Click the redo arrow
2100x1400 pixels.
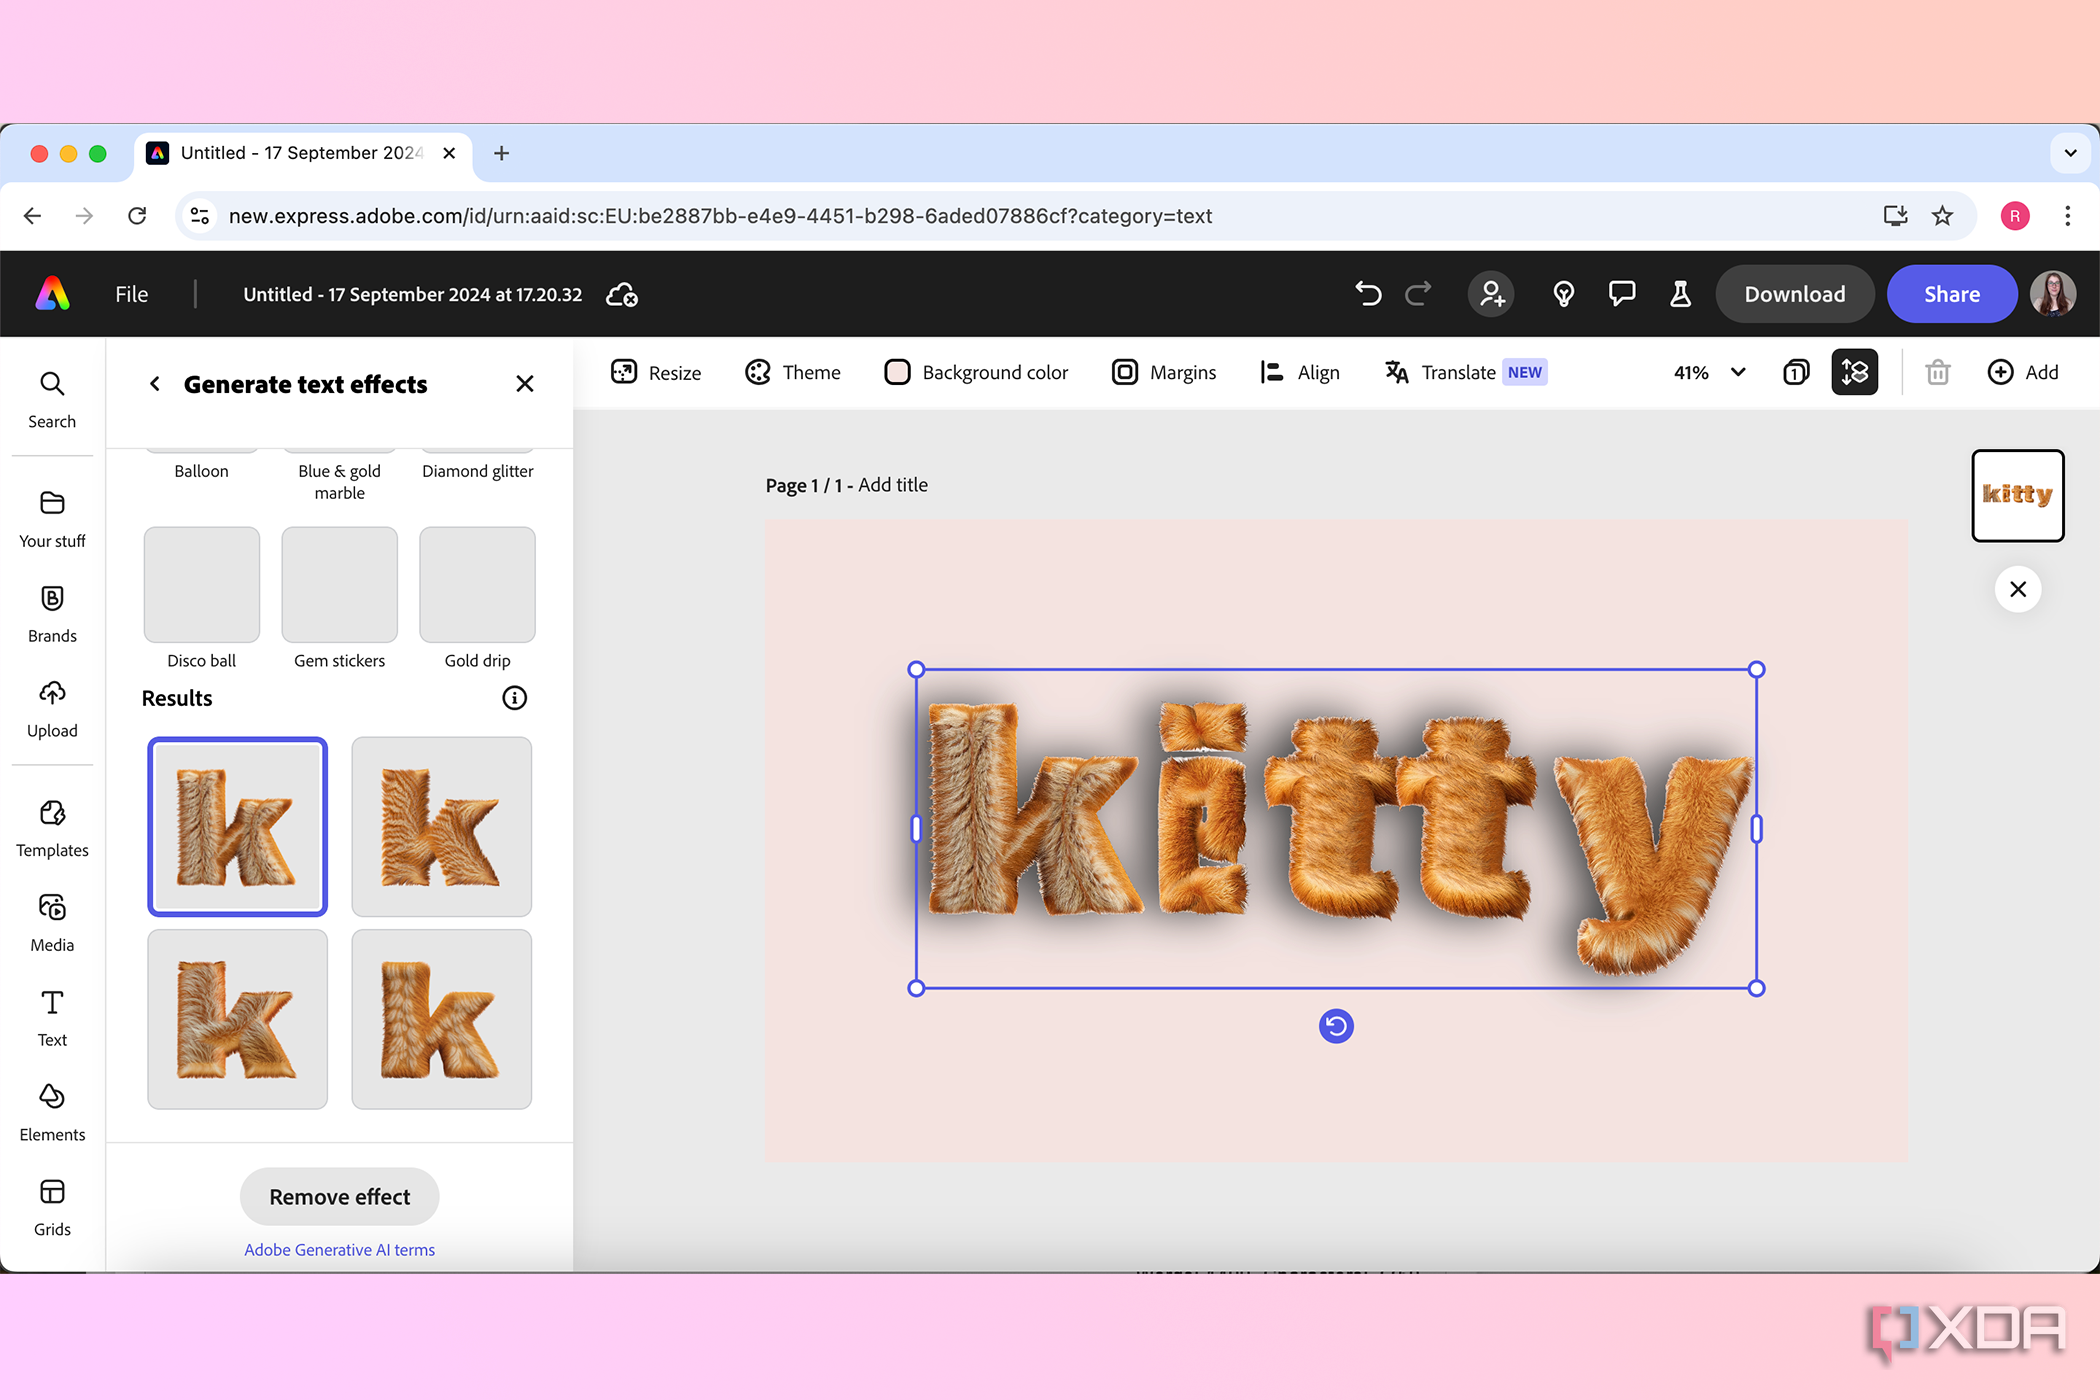click(1418, 294)
